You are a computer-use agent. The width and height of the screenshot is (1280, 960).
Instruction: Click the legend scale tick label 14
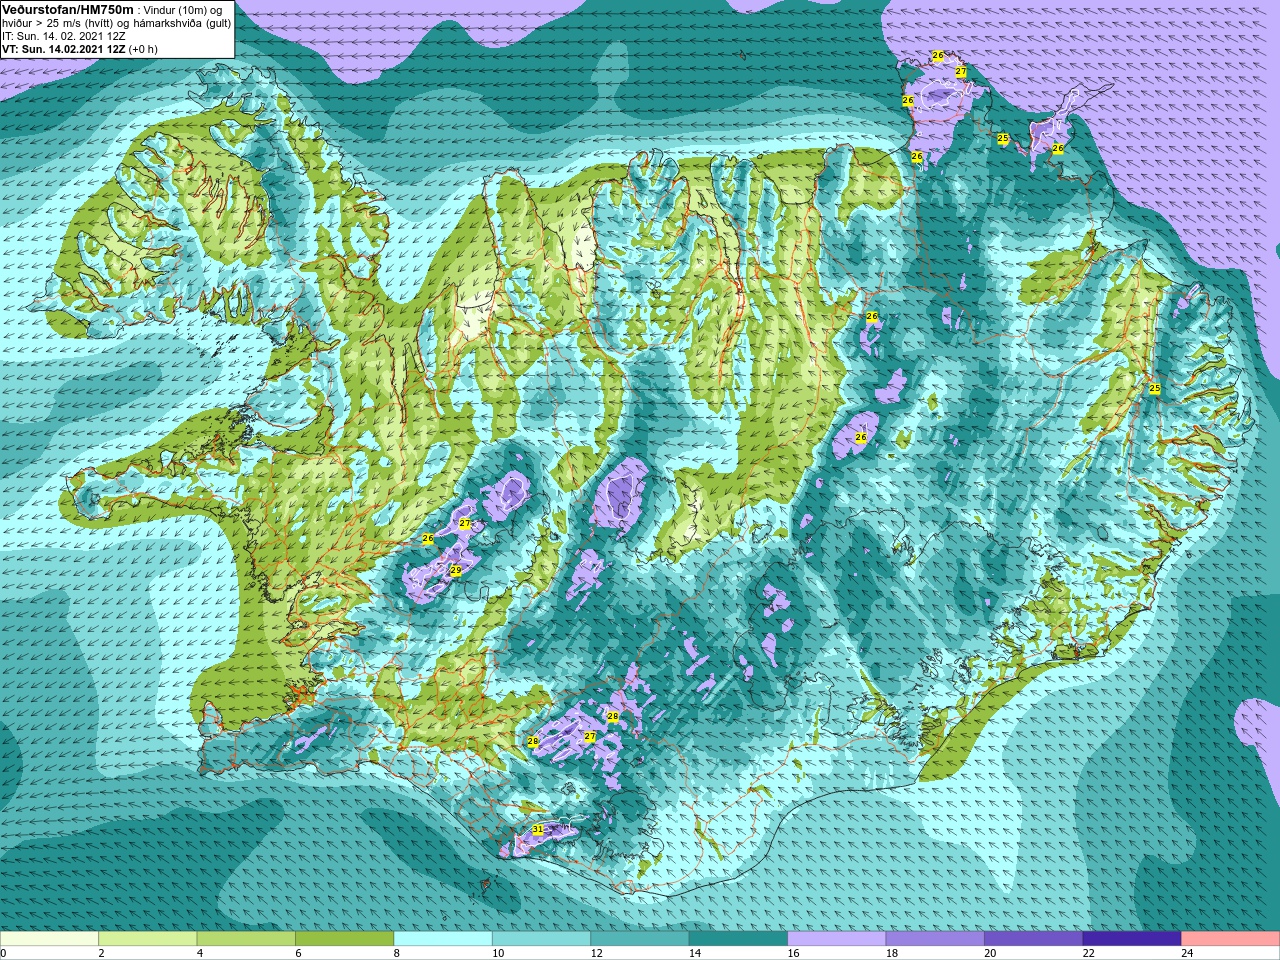[x=695, y=953]
